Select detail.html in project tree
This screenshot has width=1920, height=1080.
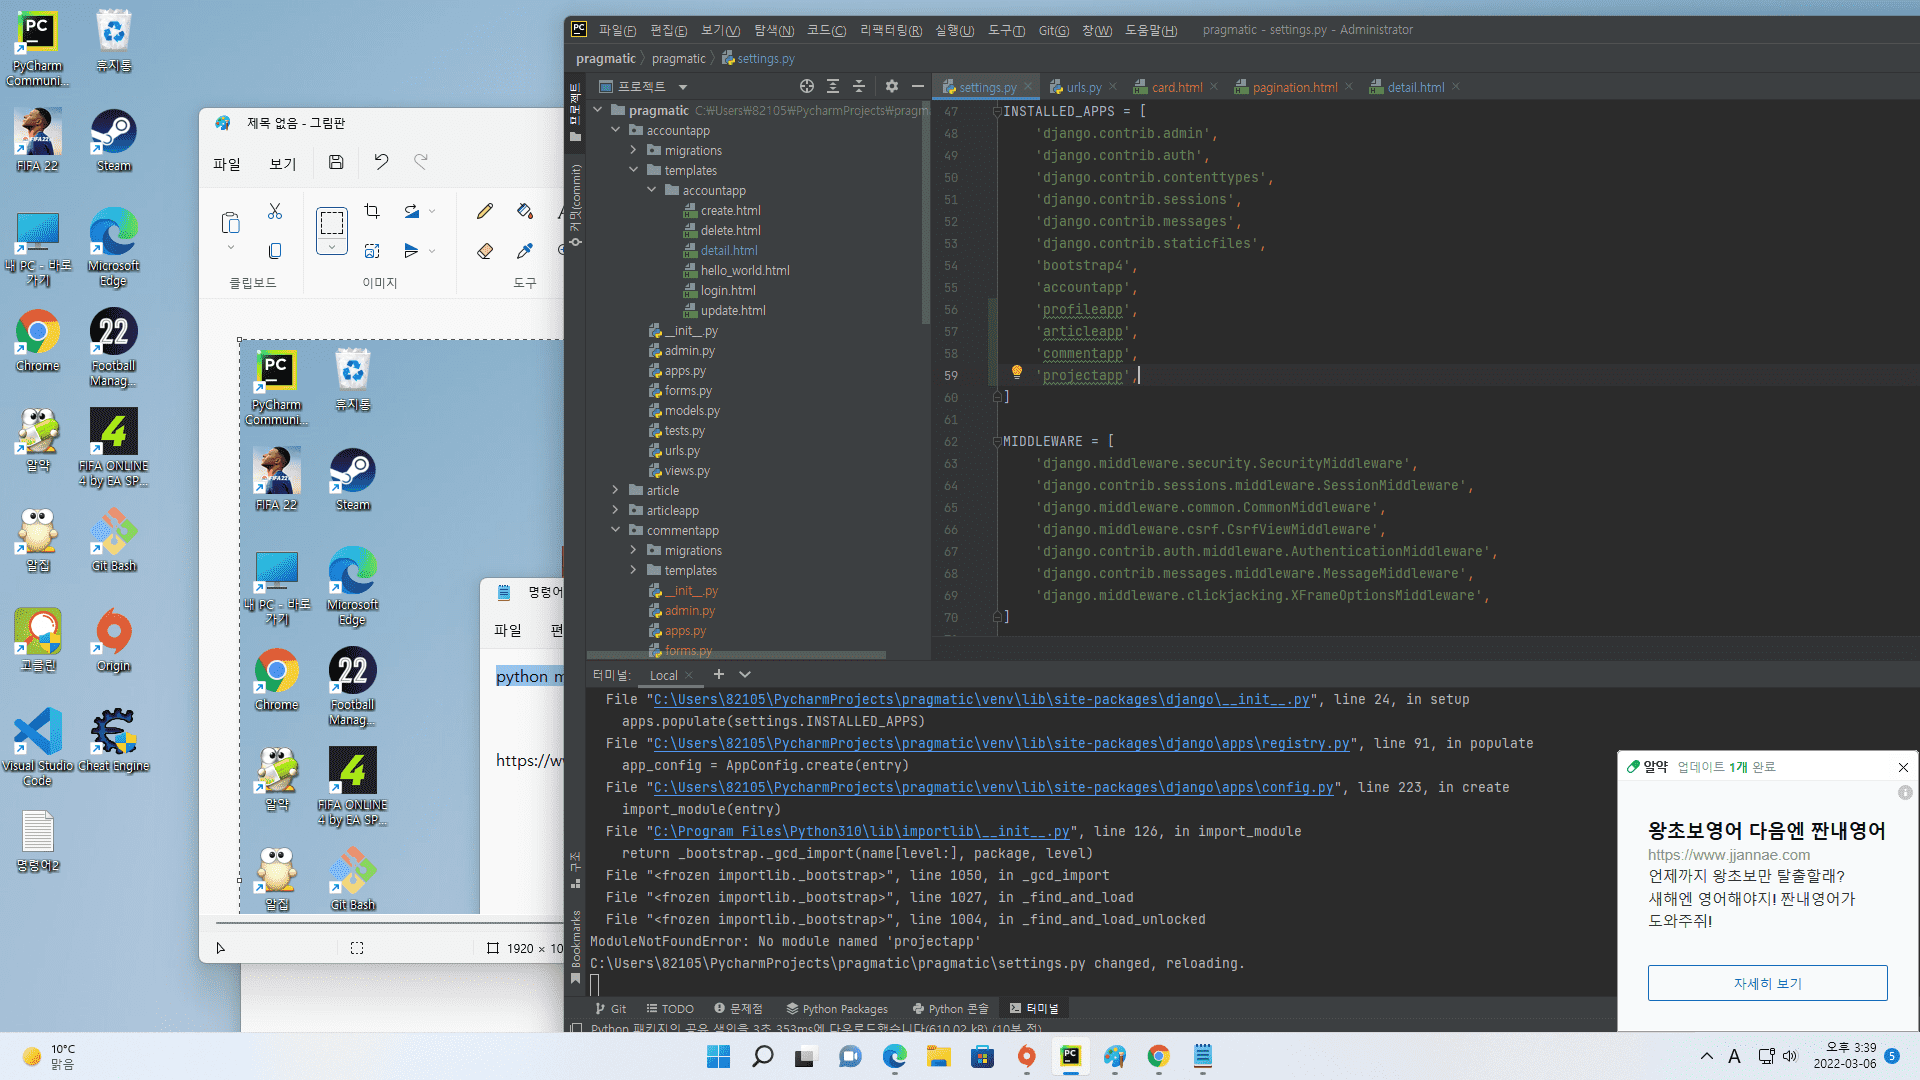tap(729, 250)
